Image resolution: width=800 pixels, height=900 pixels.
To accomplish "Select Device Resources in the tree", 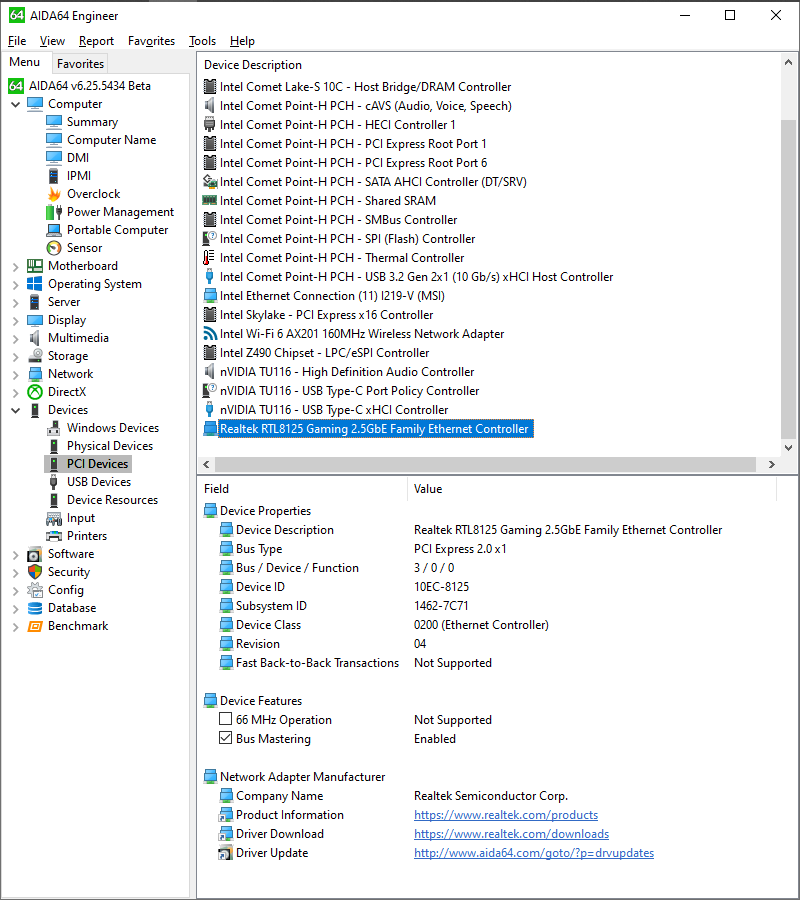I will (112, 500).
